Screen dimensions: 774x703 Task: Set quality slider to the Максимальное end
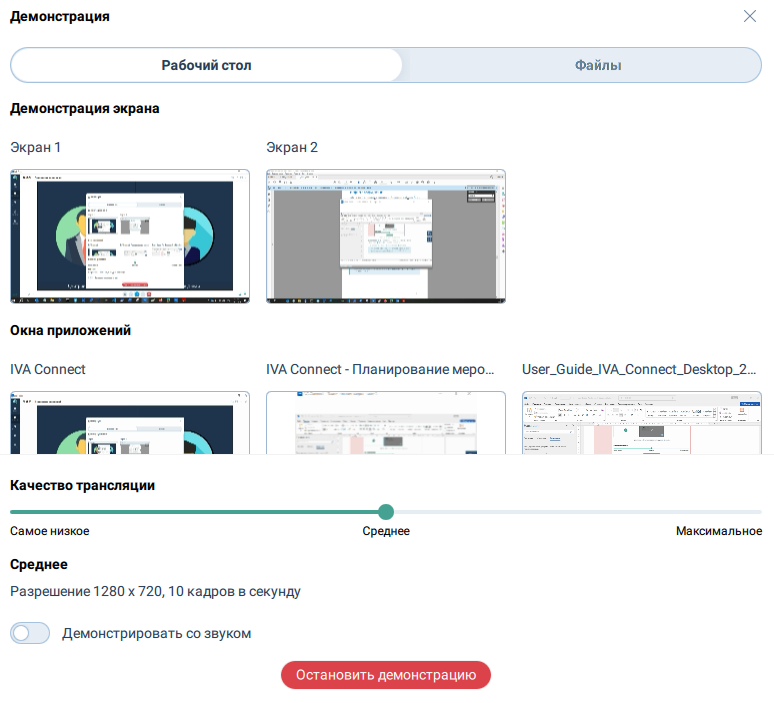click(758, 511)
